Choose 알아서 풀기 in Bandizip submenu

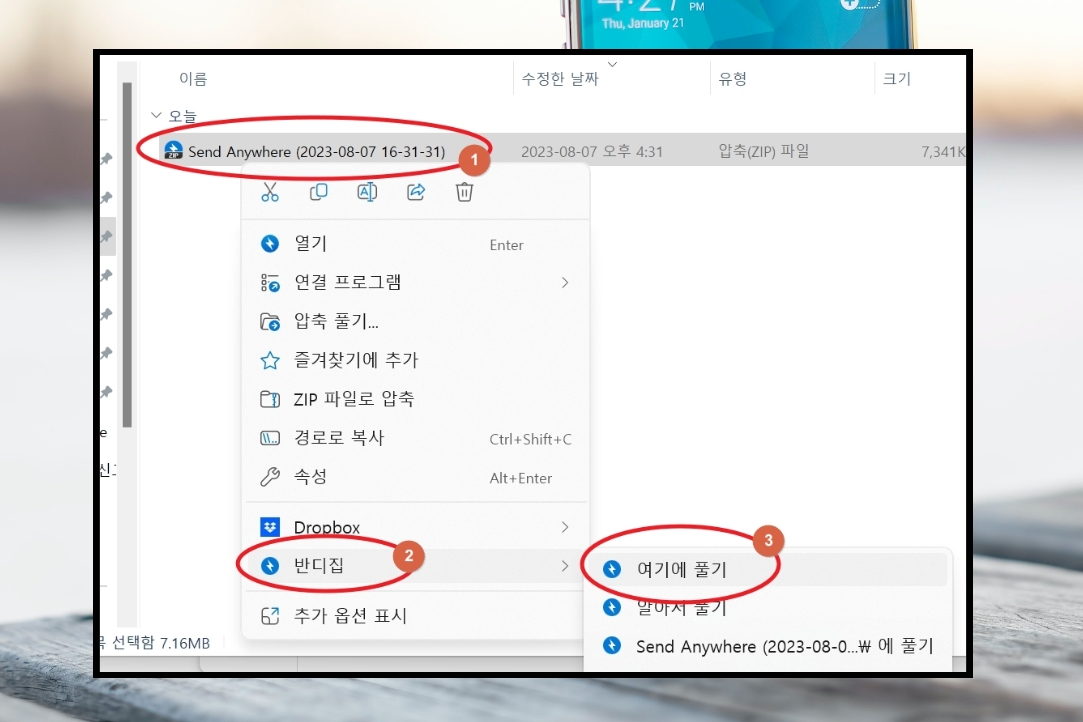(768, 607)
